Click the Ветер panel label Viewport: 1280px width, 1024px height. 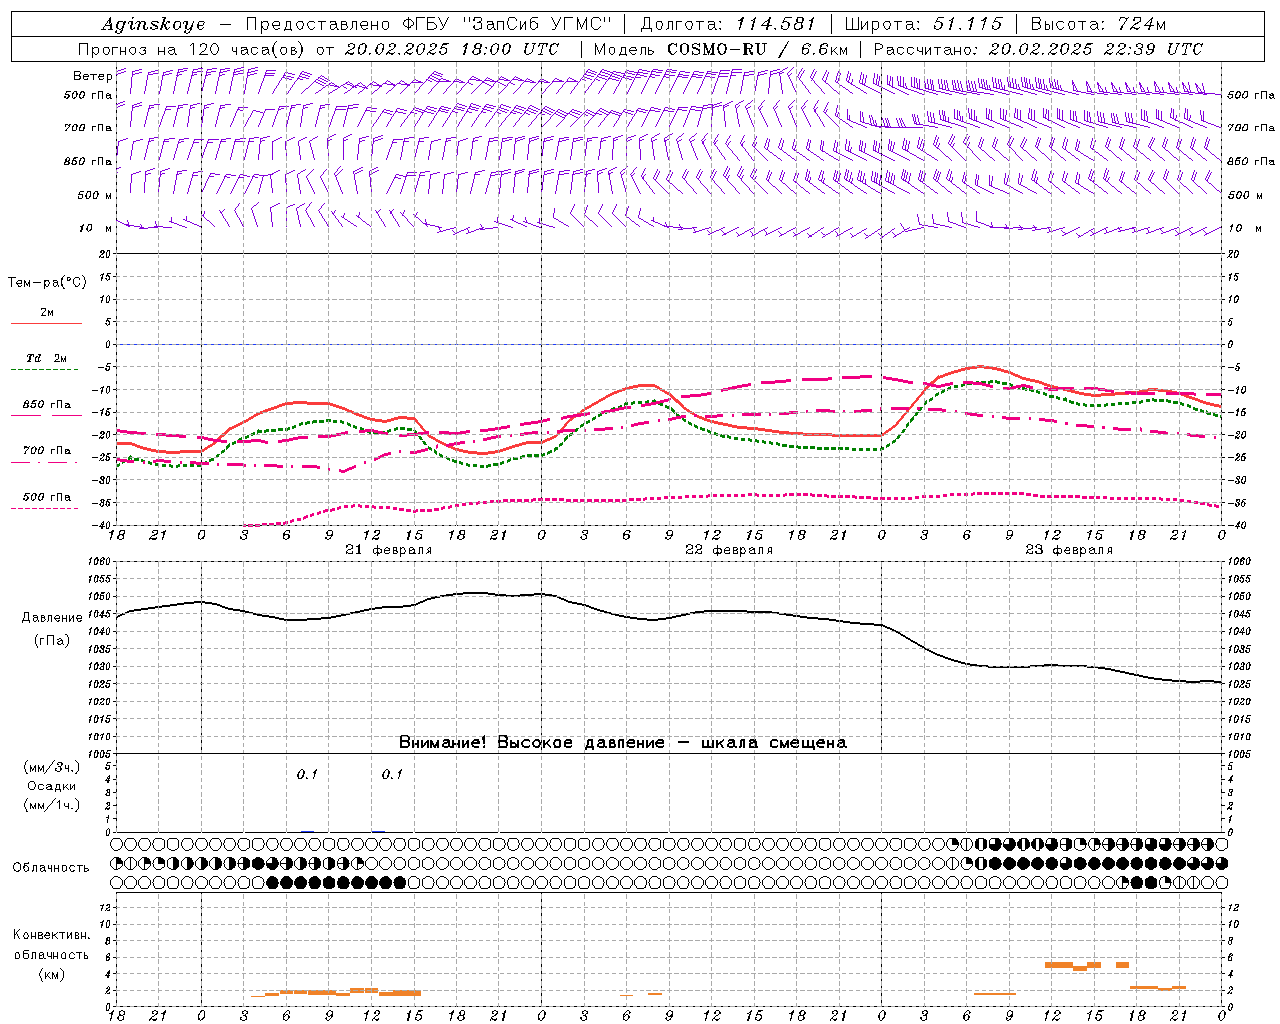[x=92, y=76]
